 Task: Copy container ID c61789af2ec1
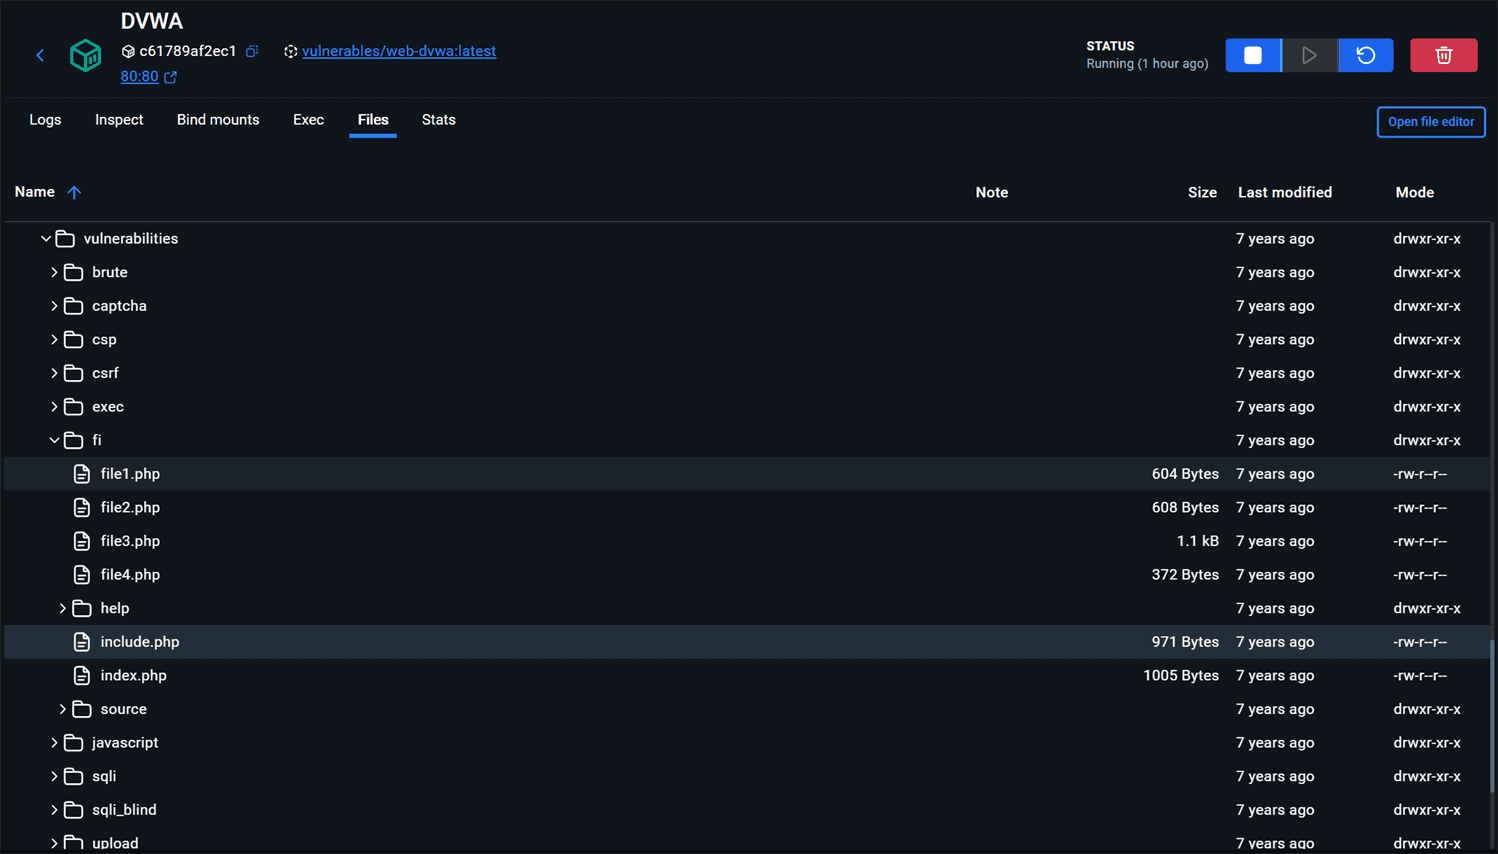coord(252,51)
